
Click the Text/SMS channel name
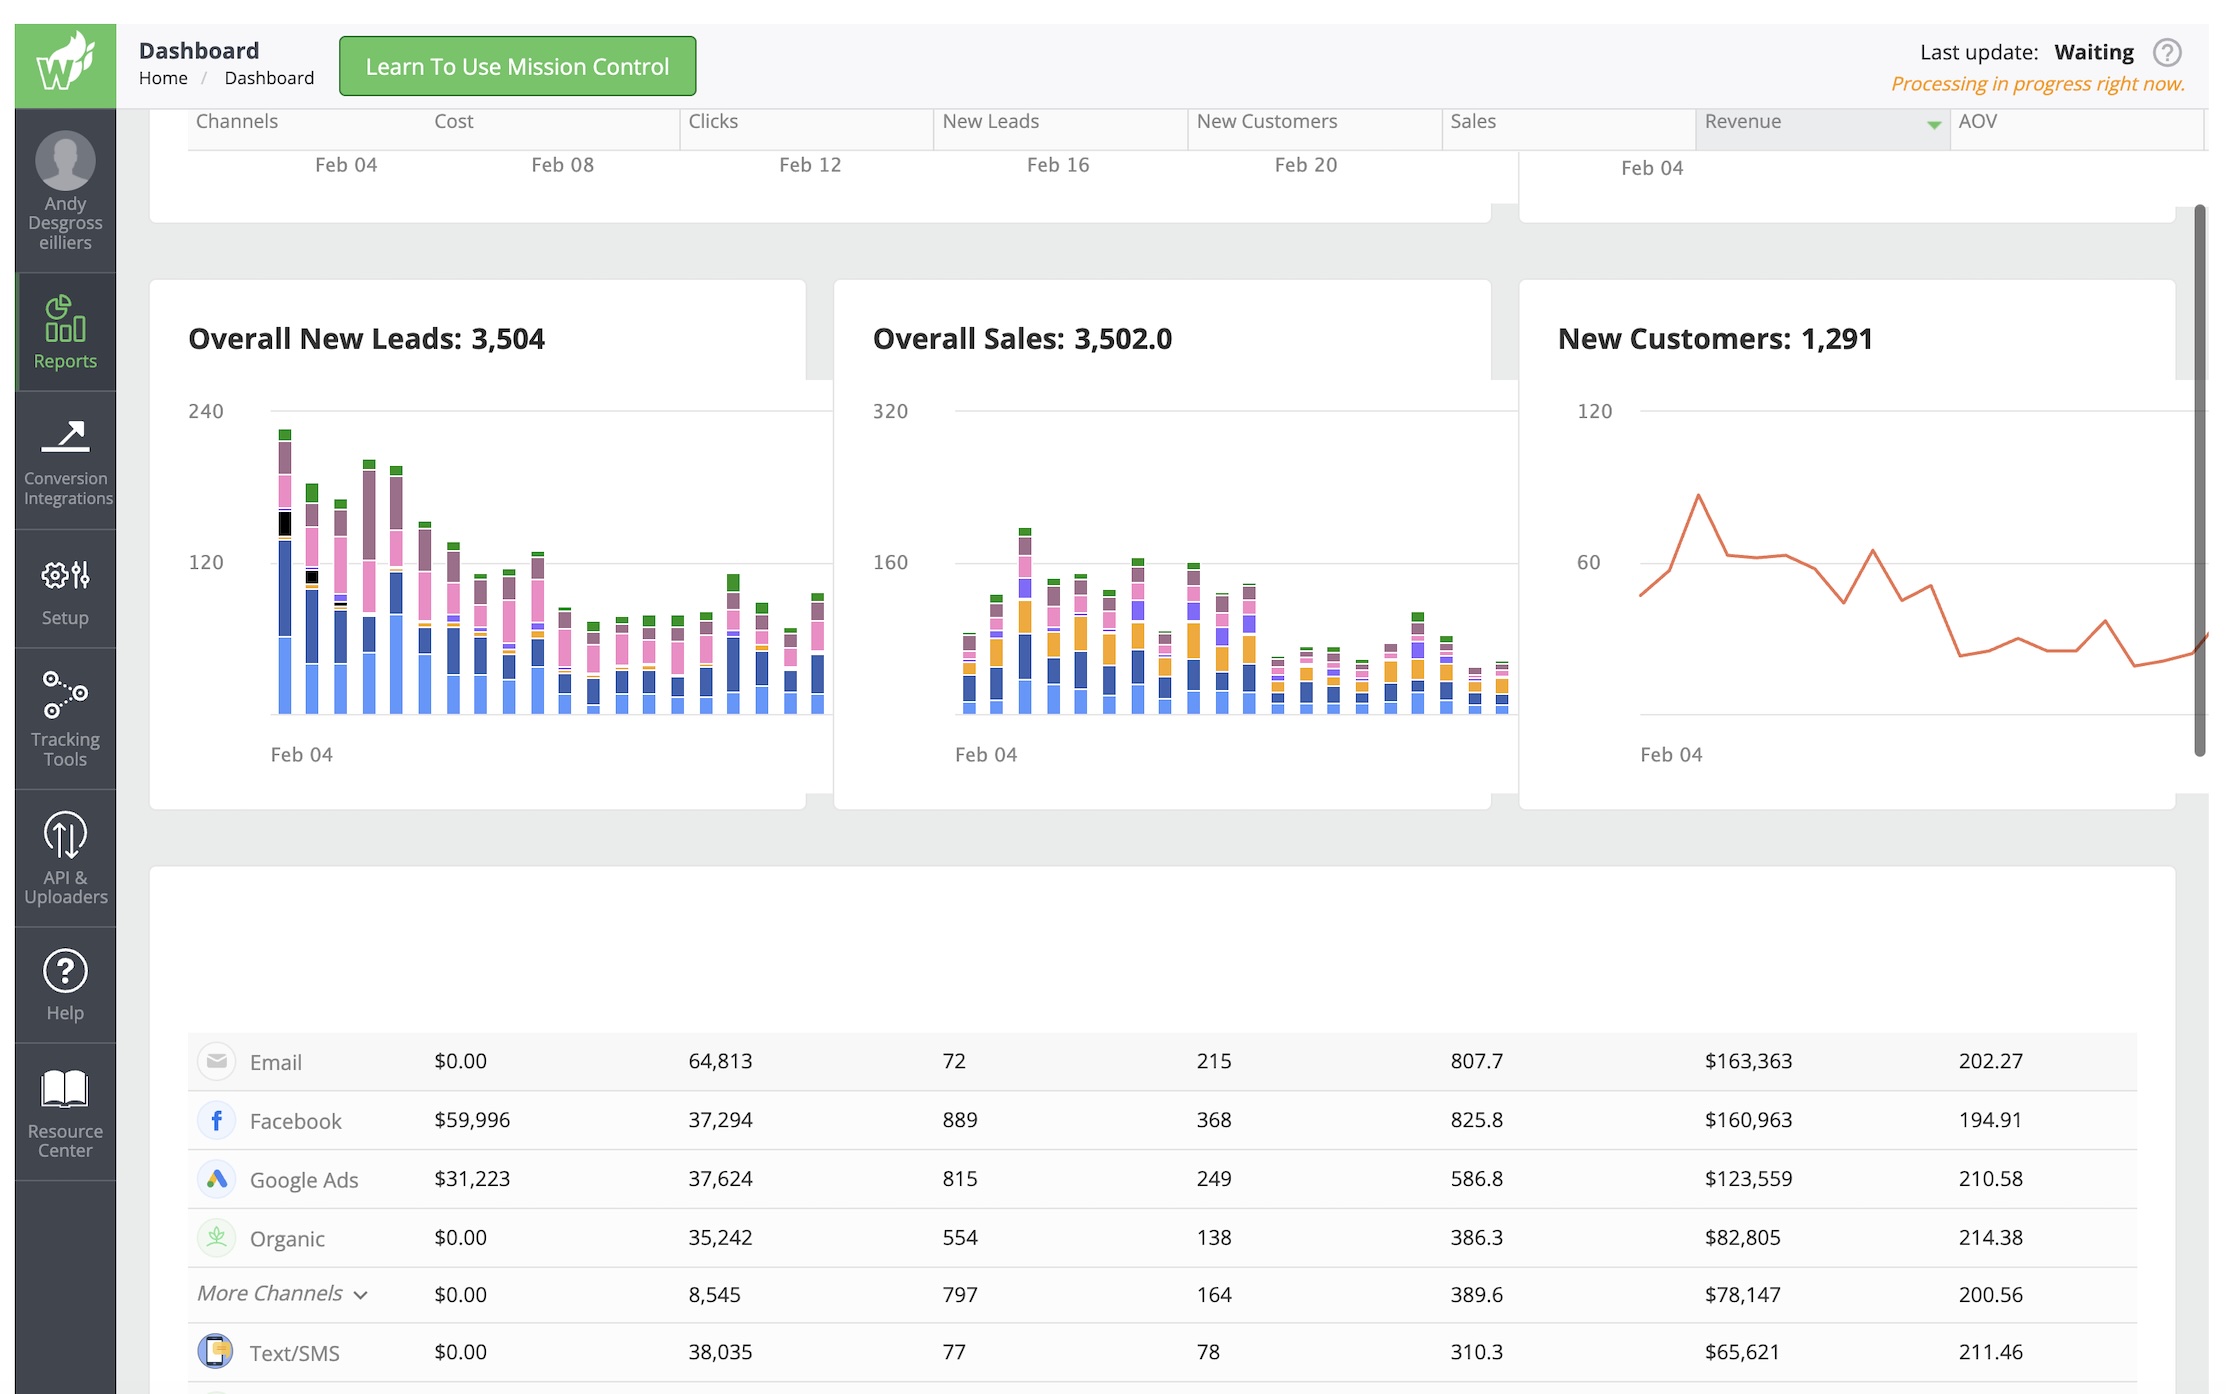tap(295, 1353)
